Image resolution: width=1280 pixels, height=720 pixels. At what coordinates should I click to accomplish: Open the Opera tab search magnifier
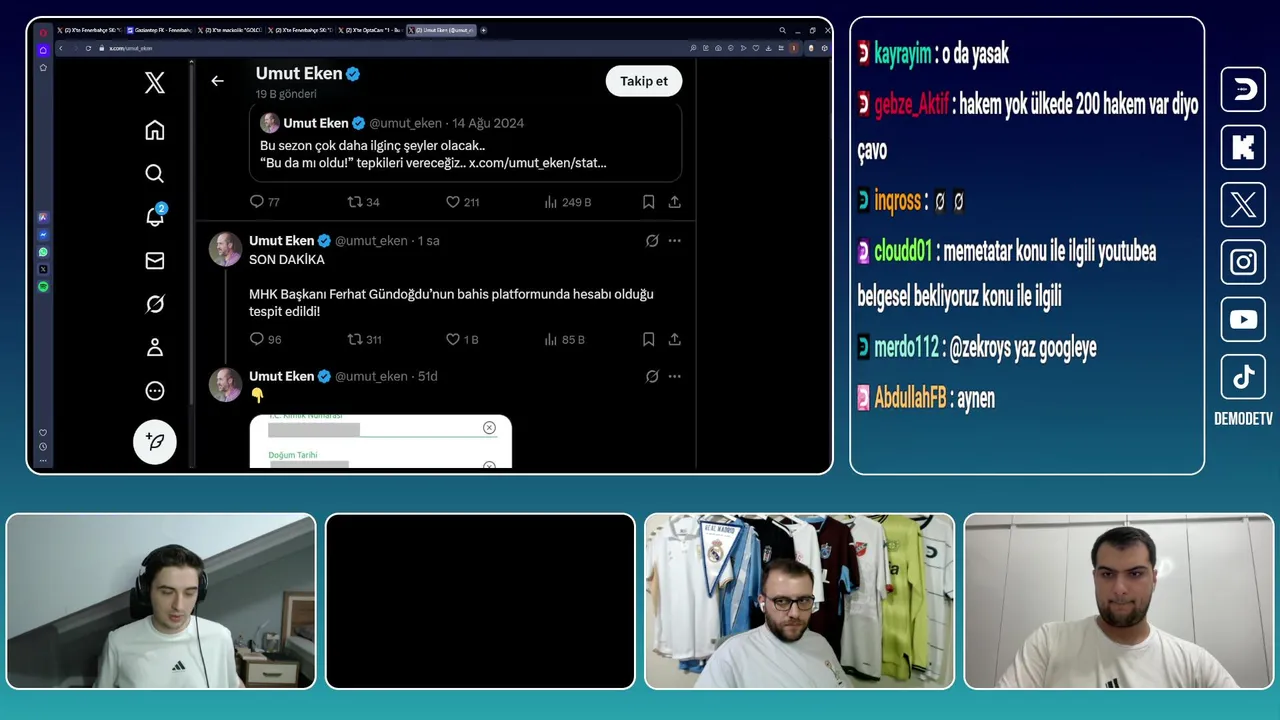783,30
